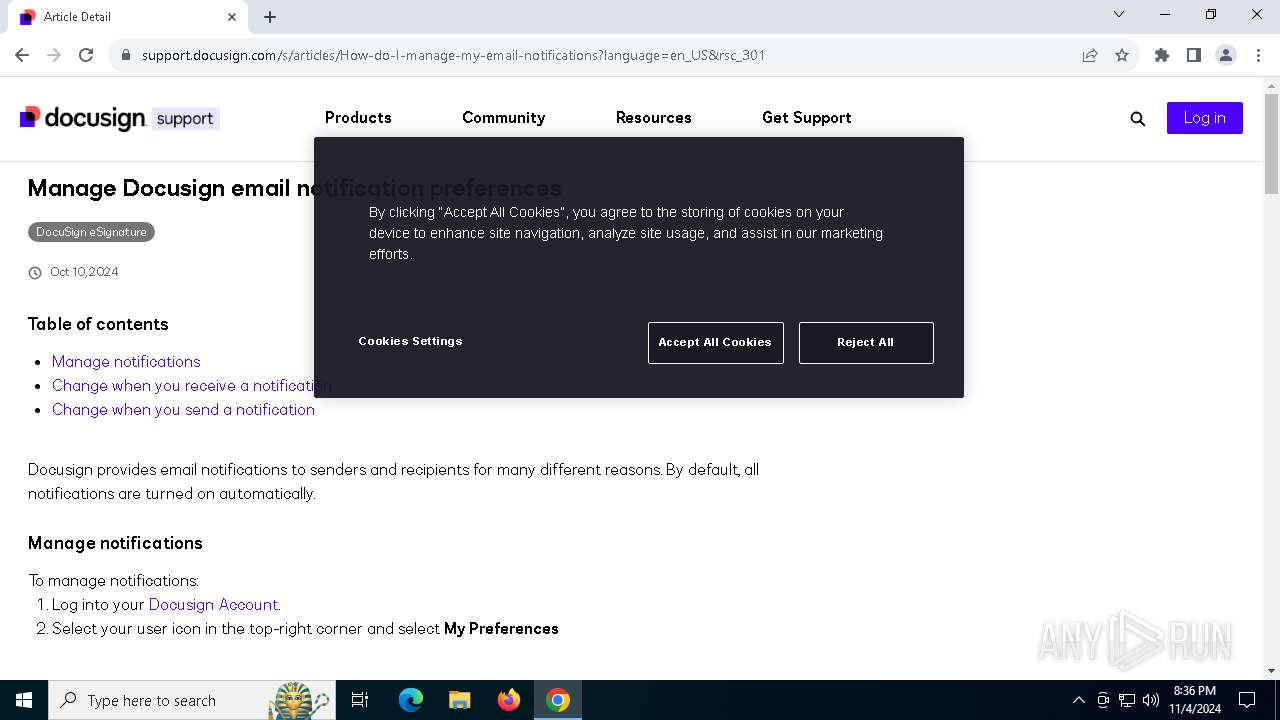Launch Microsoft Edge from the taskbar
This screenshot has height=720, width=1280.
coord(411,700)
